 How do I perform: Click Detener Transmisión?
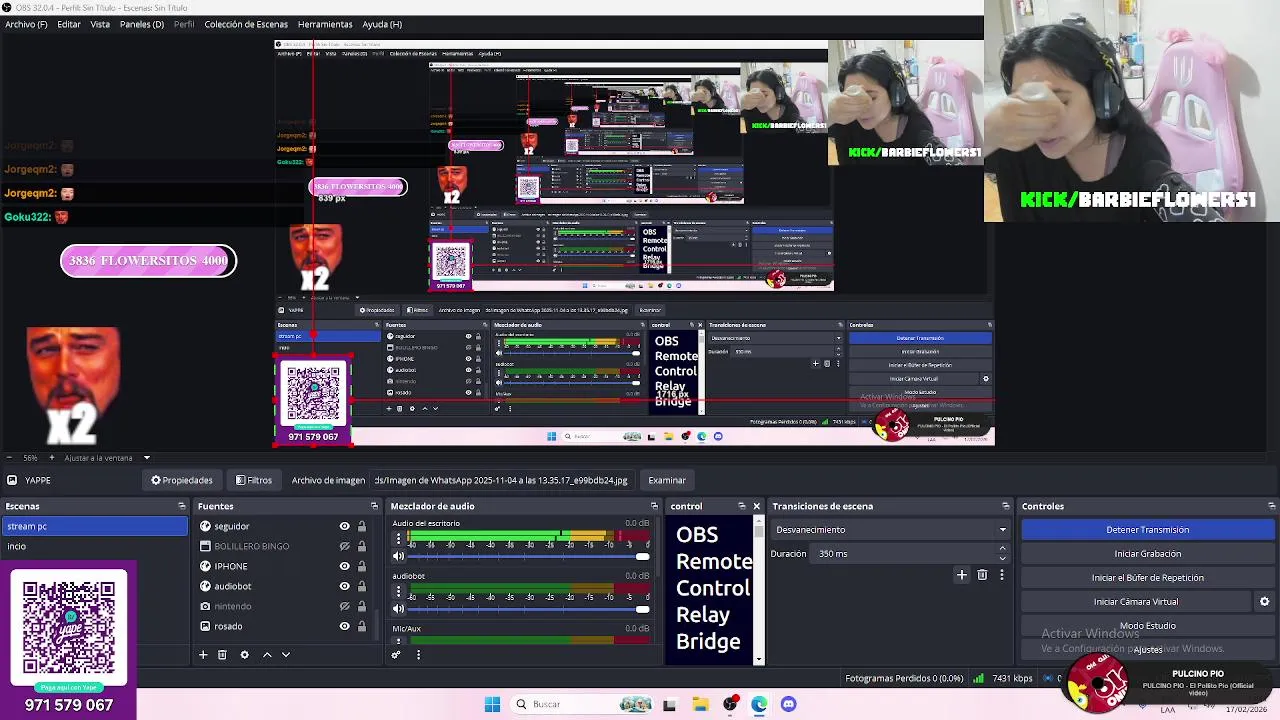pos(1147,530)
